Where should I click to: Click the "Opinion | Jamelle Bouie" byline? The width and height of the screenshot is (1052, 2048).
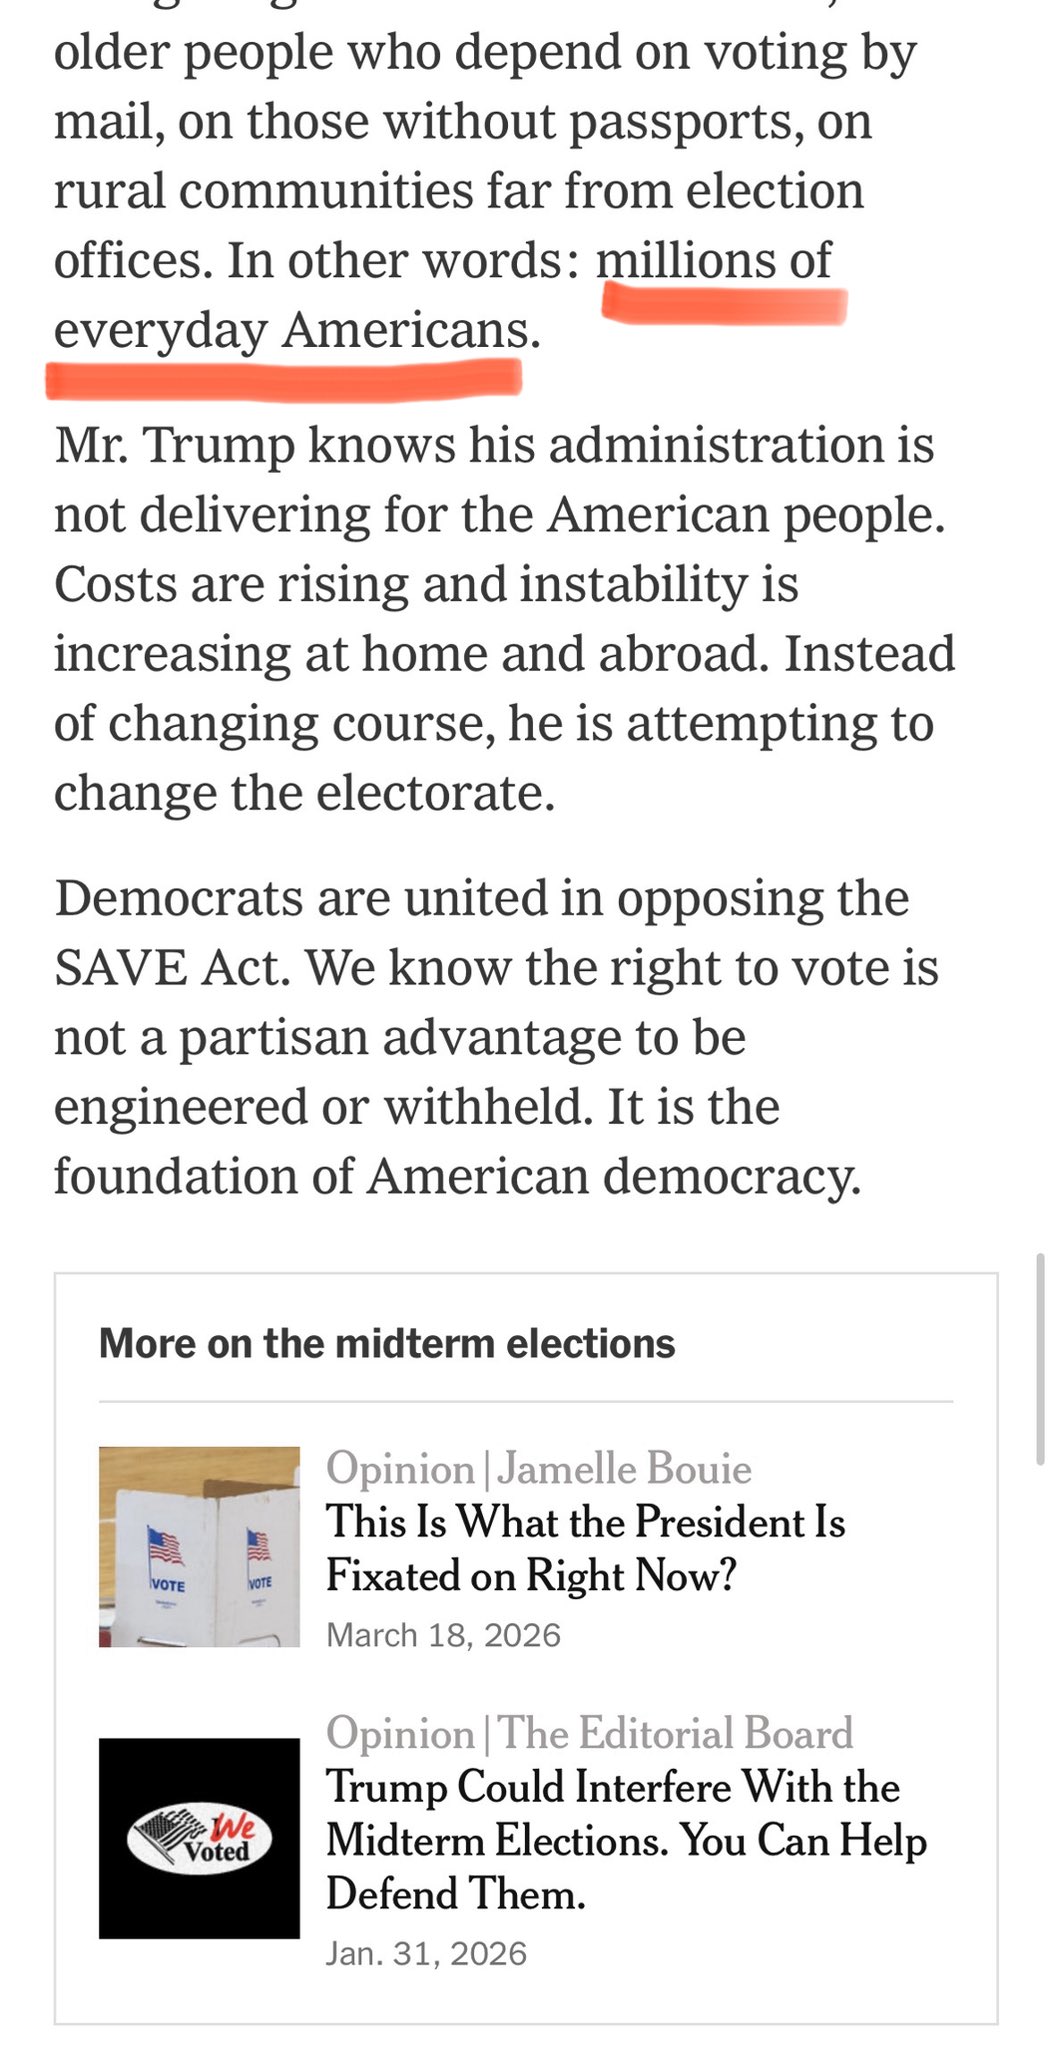pyautogui.click(x=538, y=1469)
